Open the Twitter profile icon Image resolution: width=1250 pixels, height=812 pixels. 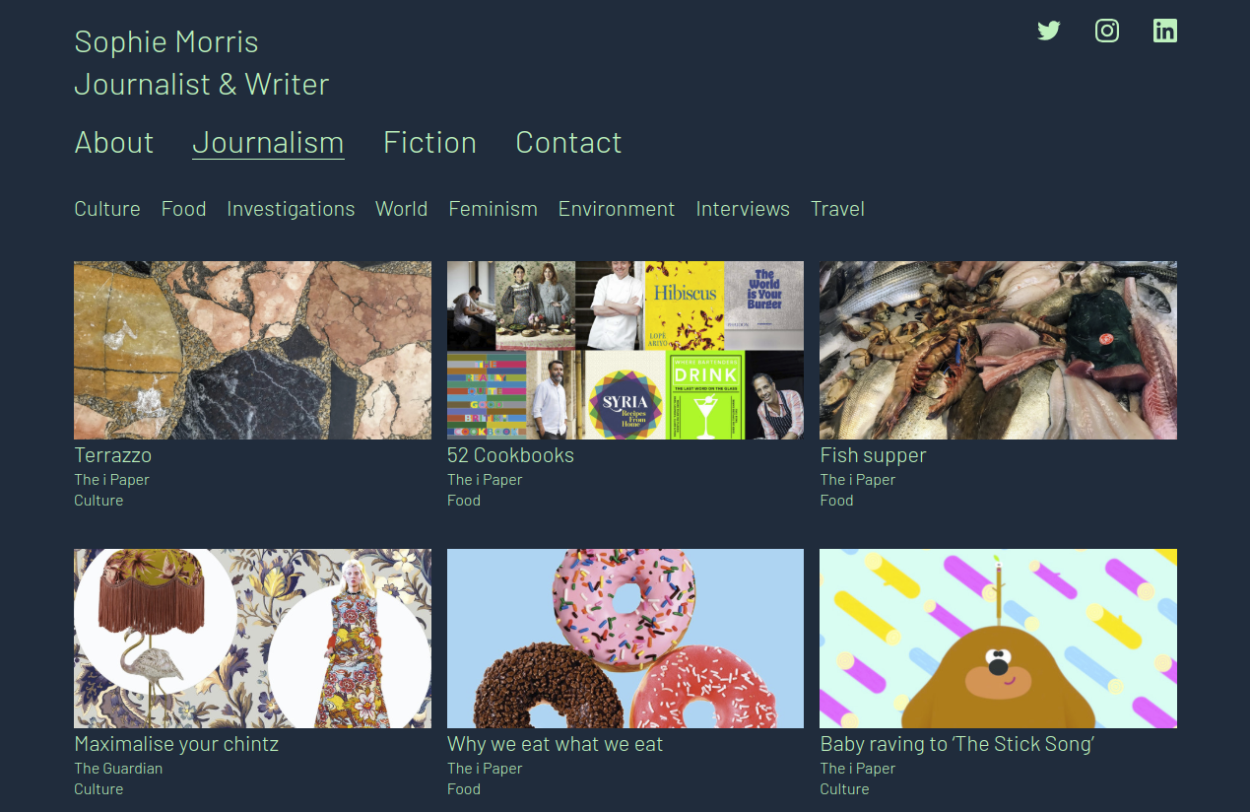click(x=1048, y=31)
